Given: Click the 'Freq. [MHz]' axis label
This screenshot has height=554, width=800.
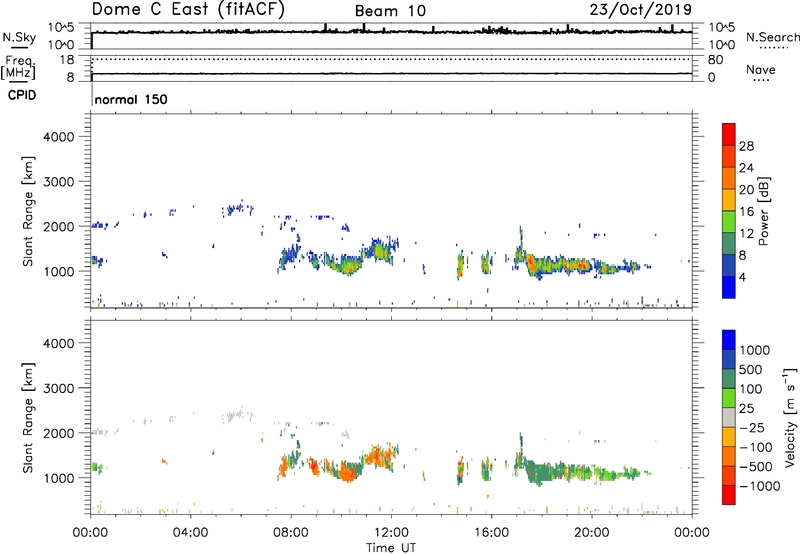Looking at the screenshot, I should point(18,67).
